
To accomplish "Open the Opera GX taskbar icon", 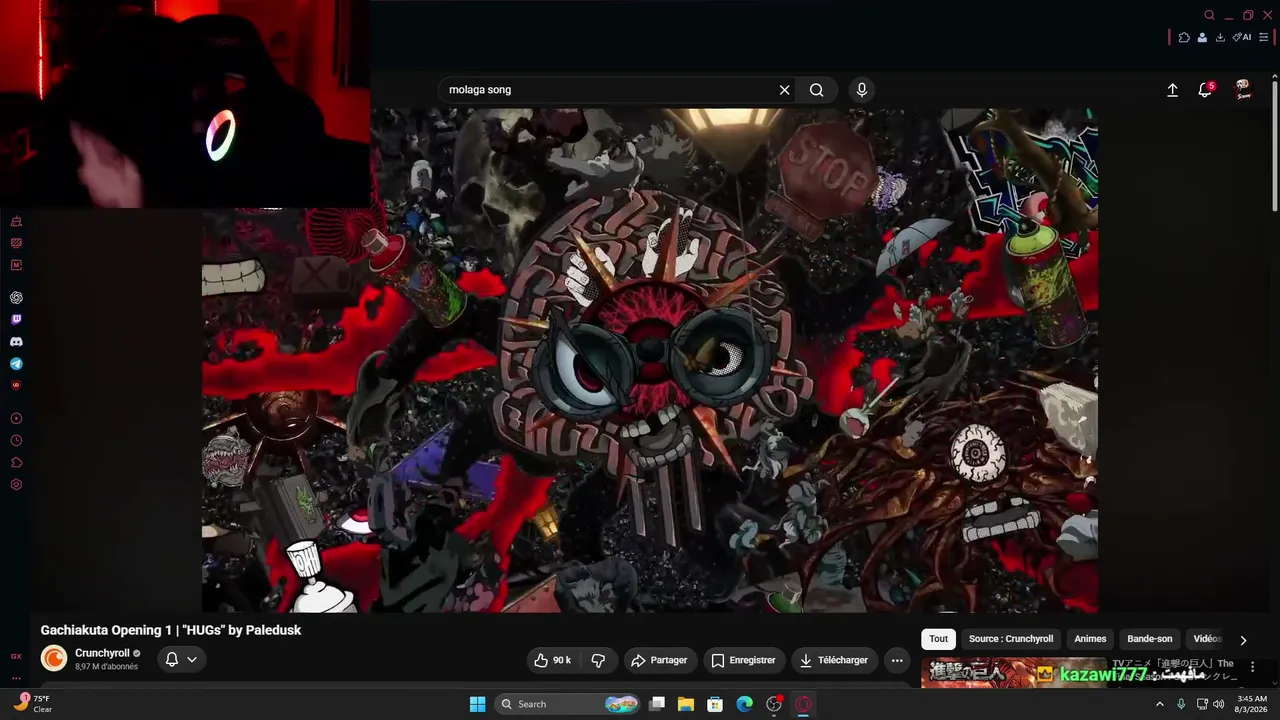I will pyautogui.click(x=803, y=704).
